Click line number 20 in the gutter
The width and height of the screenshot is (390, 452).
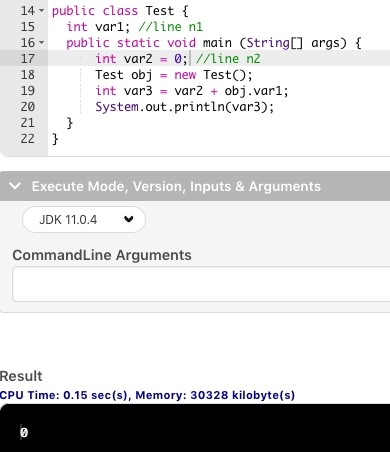tap(28, 107)
